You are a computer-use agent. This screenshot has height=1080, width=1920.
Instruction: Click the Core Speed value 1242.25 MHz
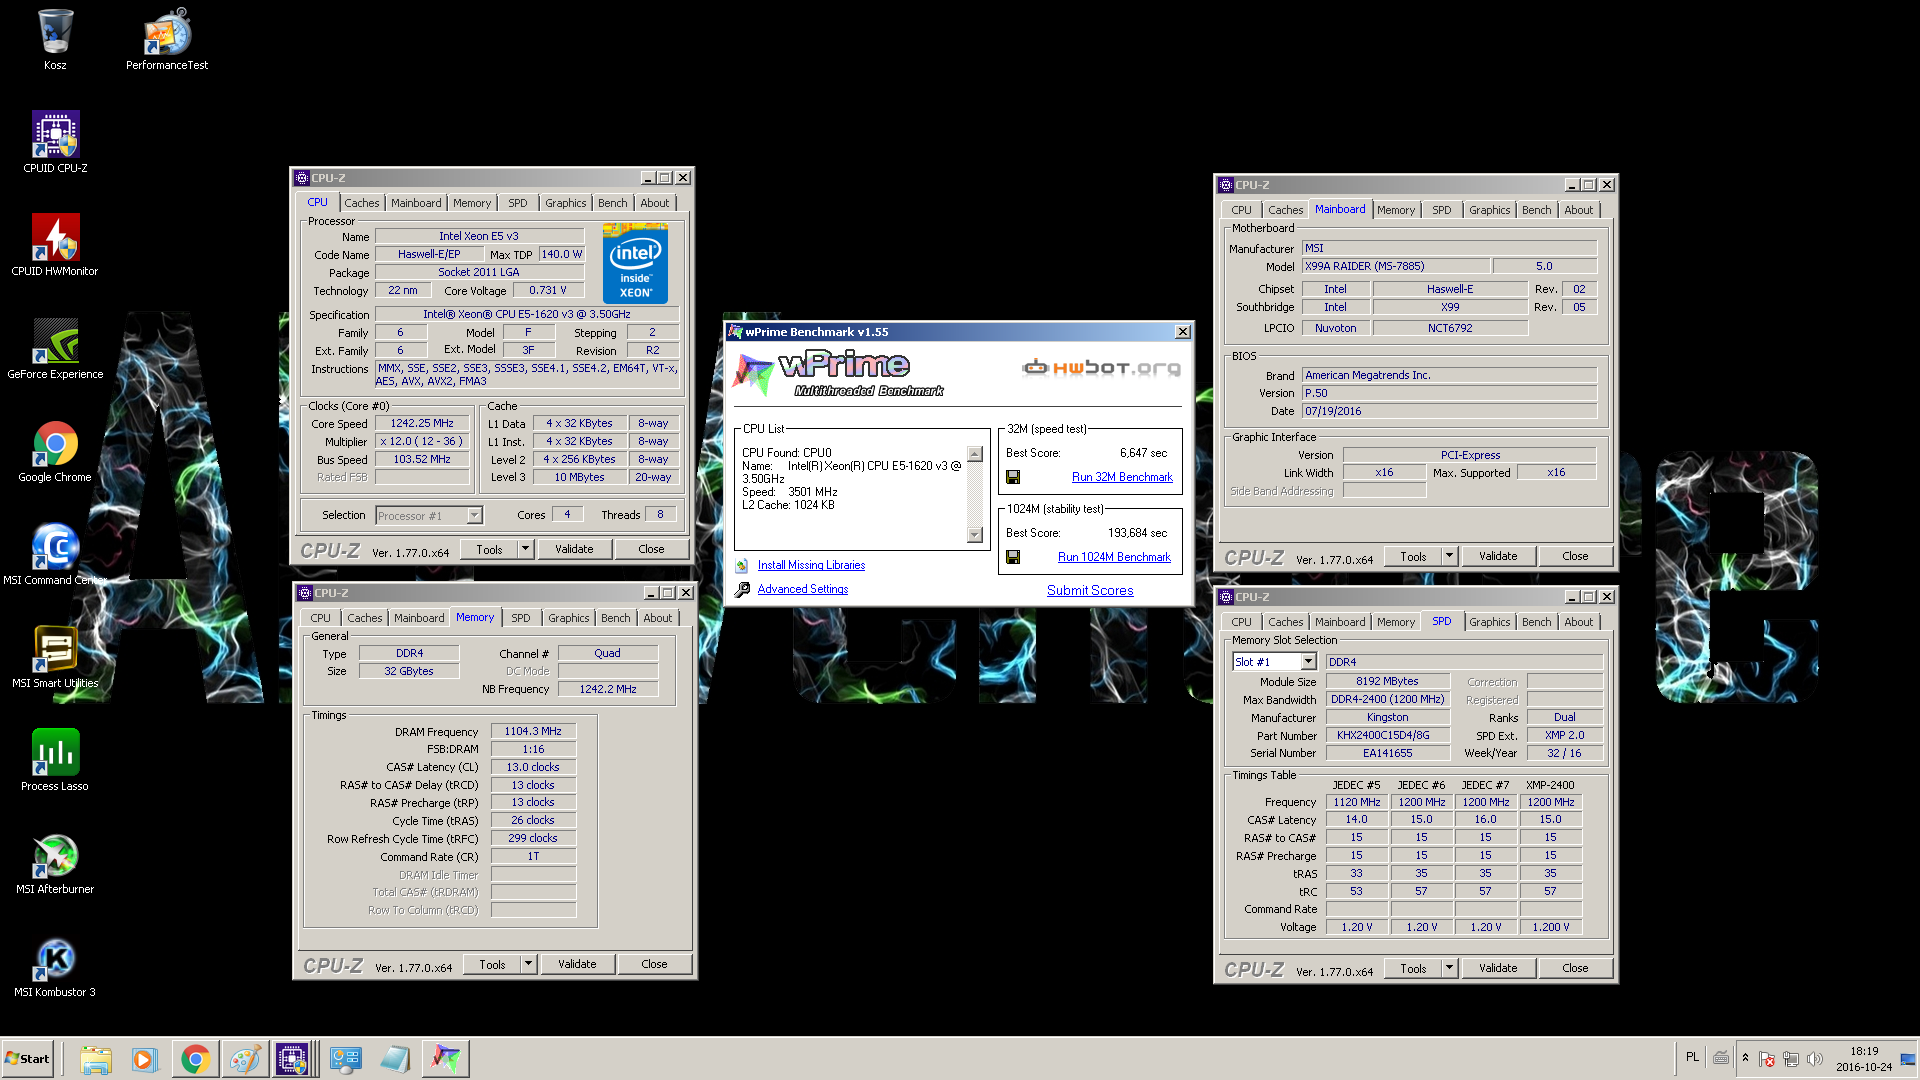pyautogui.click(x=422, y=424)
